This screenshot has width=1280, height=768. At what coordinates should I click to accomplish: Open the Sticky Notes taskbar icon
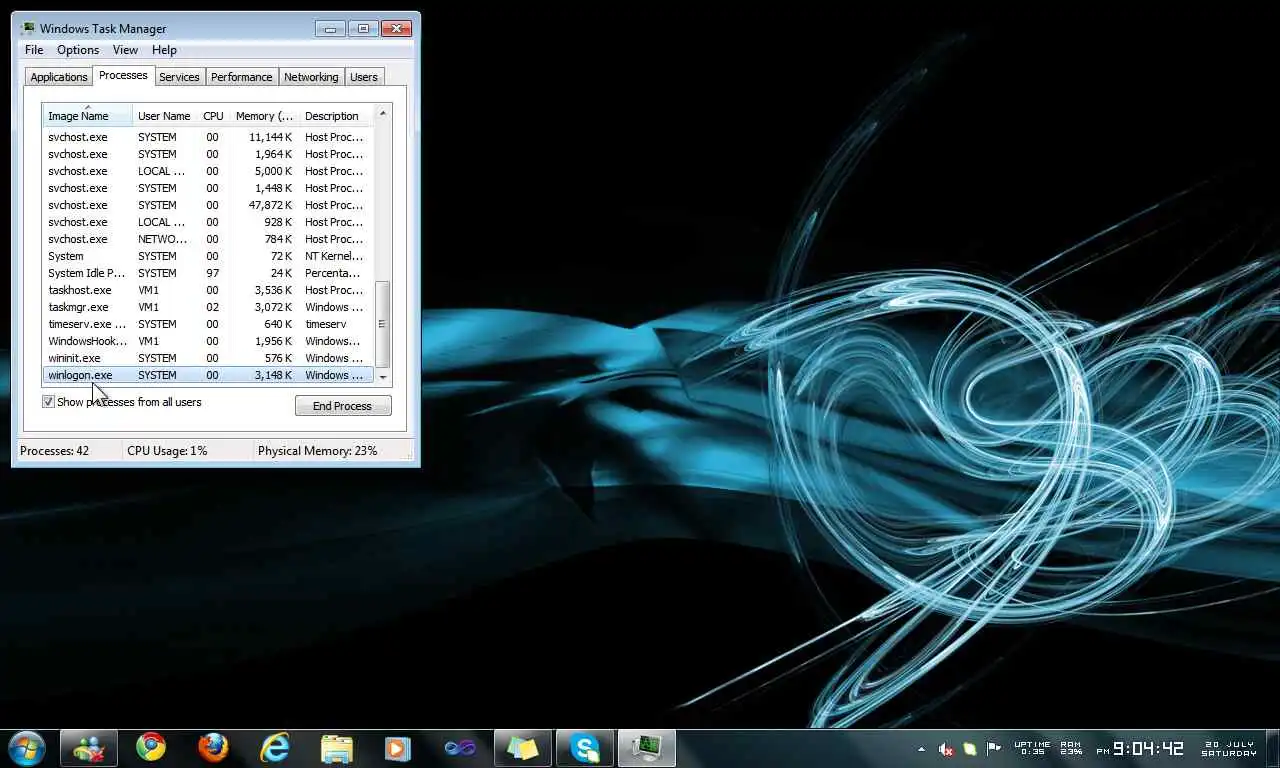(x=523, y=747)
